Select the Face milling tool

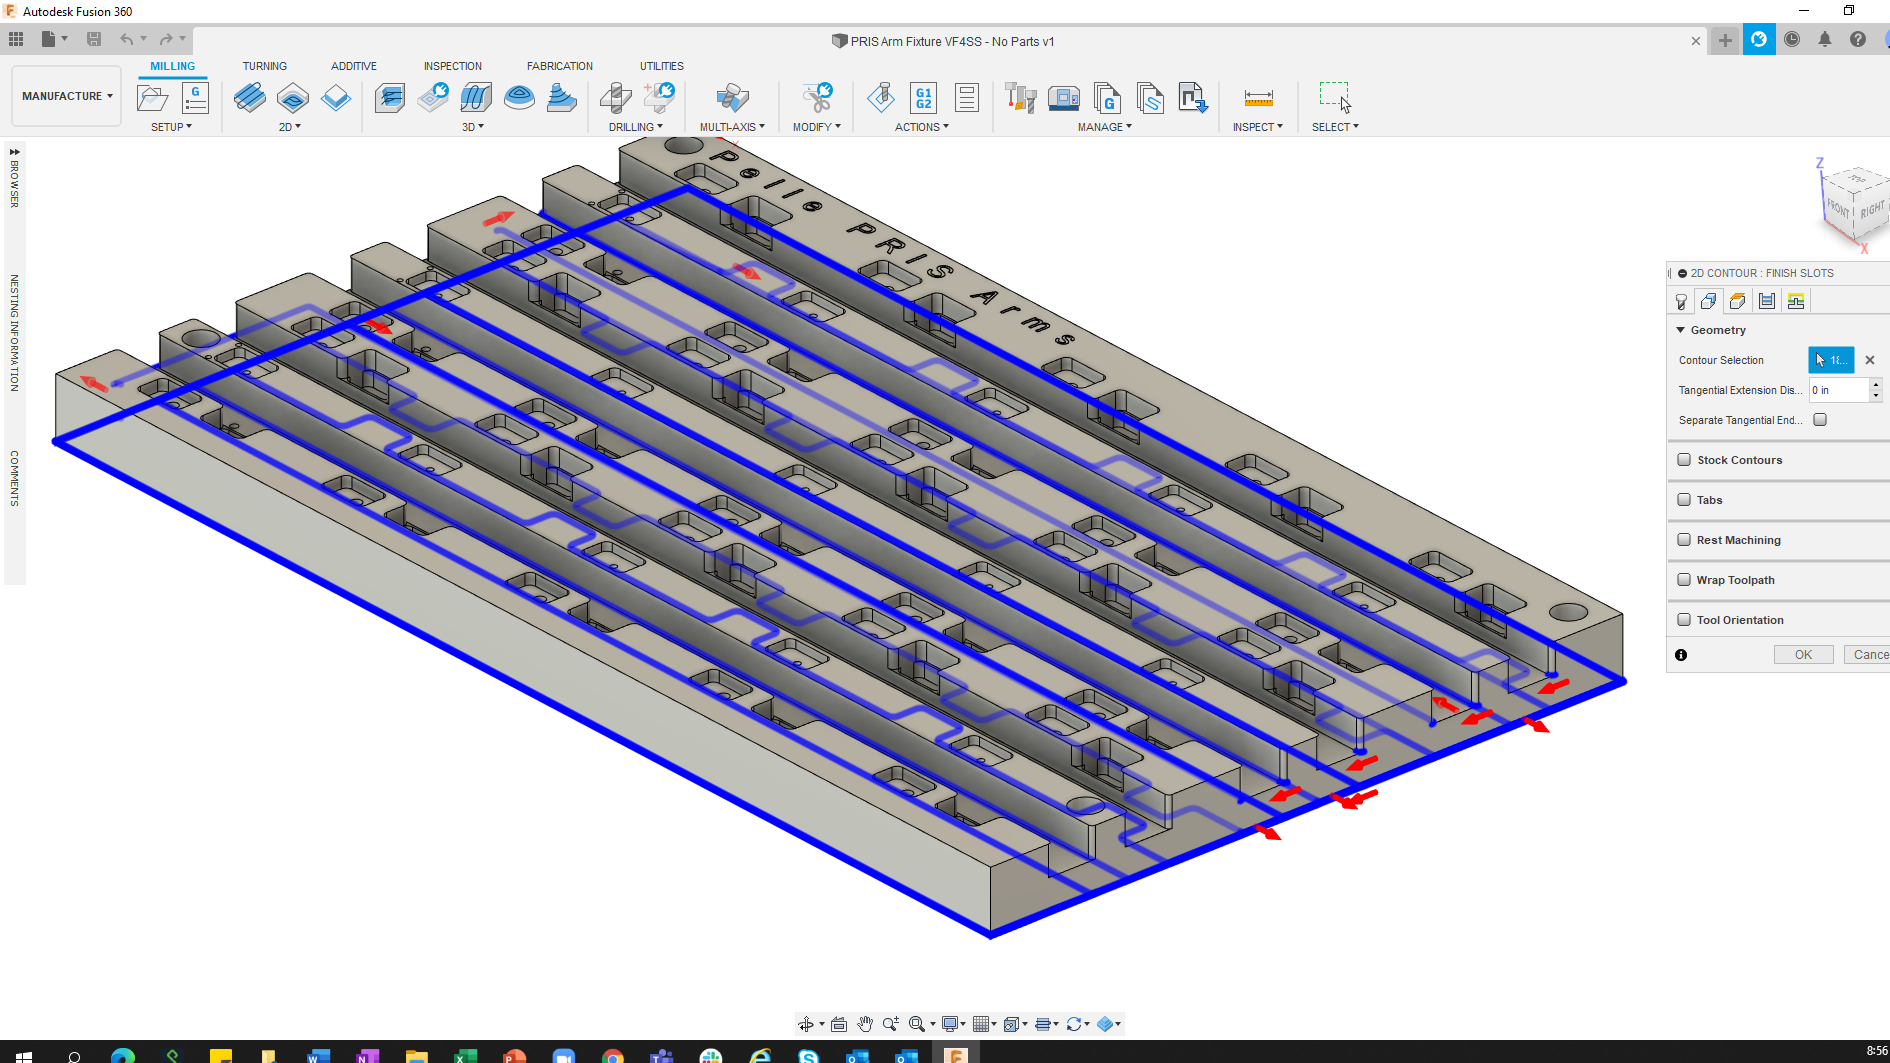[250, 98]
